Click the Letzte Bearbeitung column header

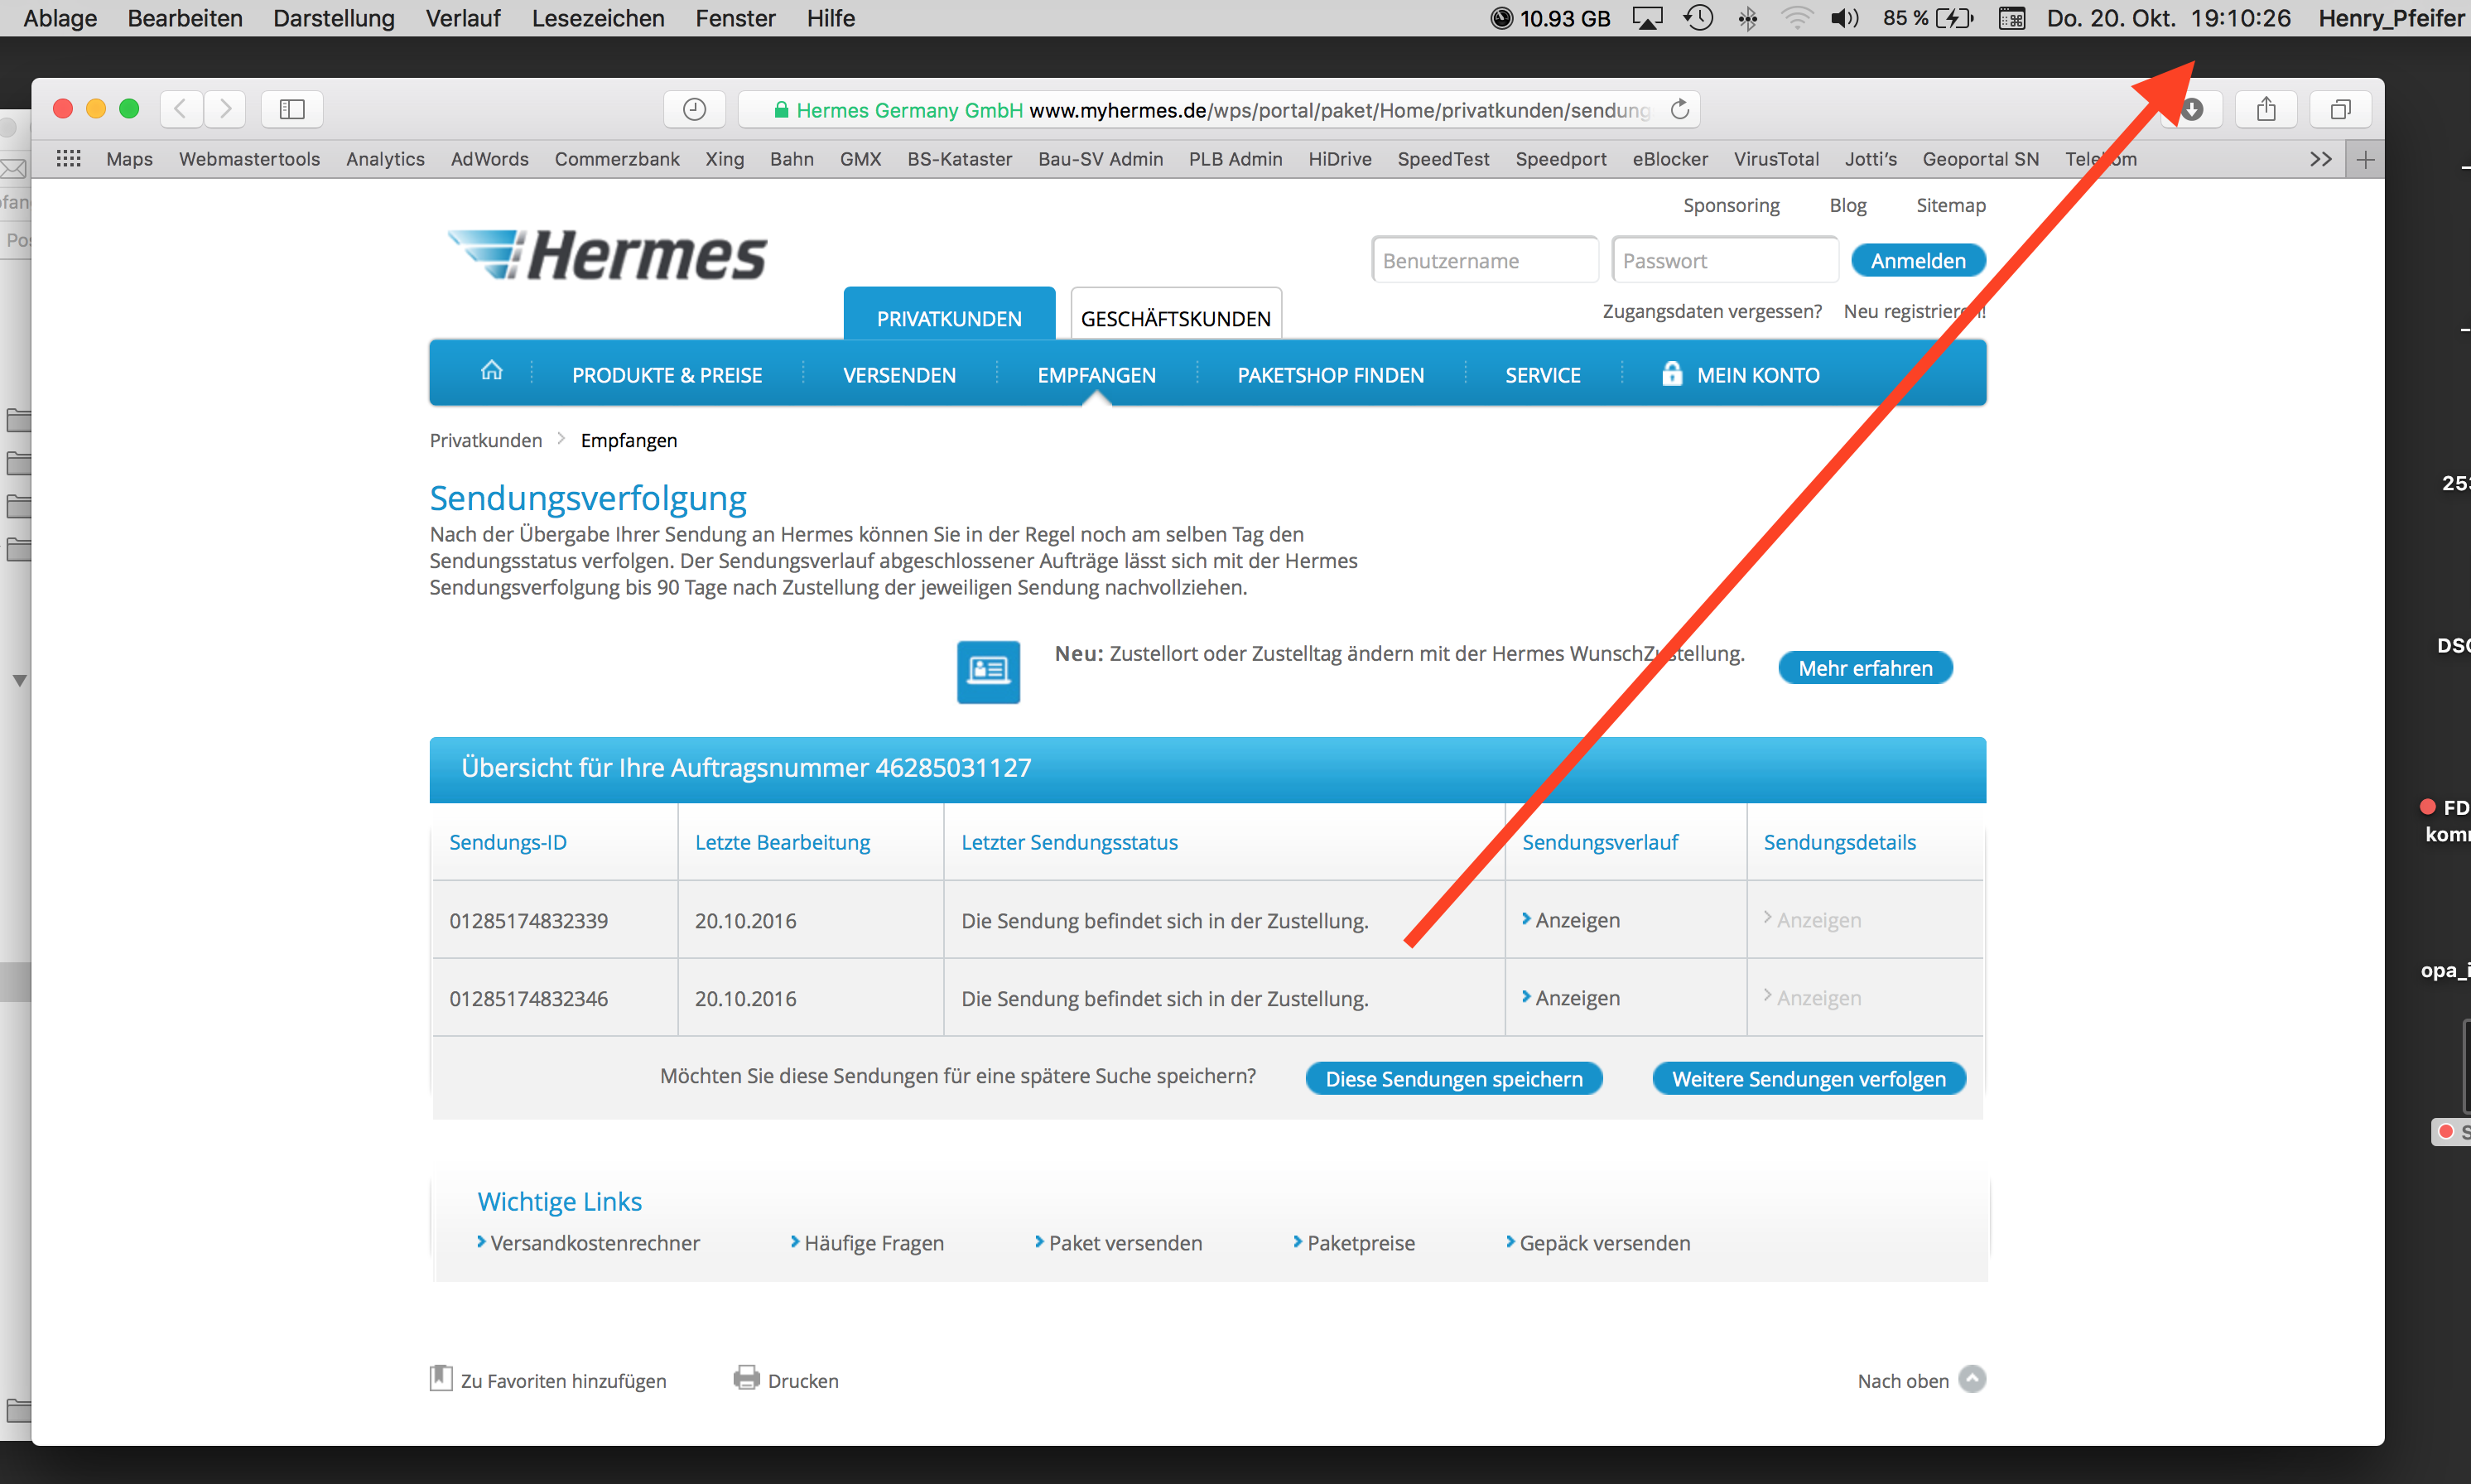[782, 842]
